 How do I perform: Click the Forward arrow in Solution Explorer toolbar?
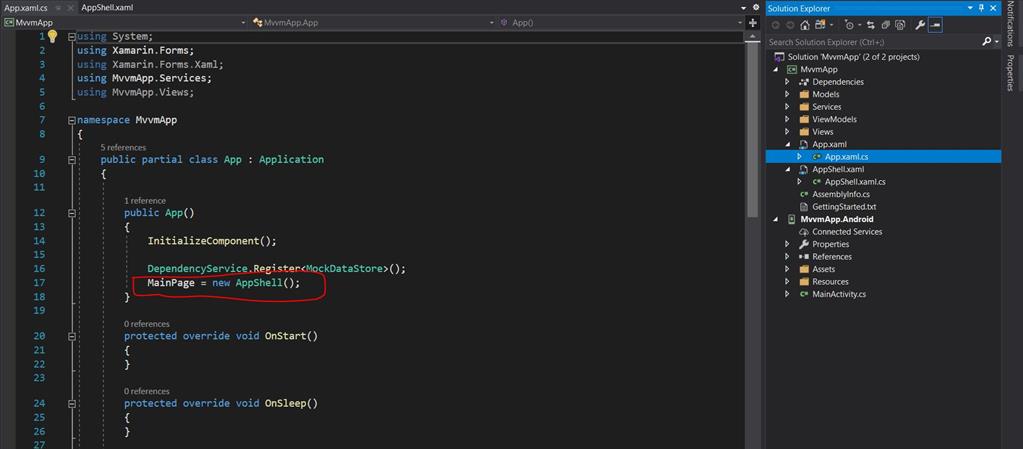tap(790, 25)
